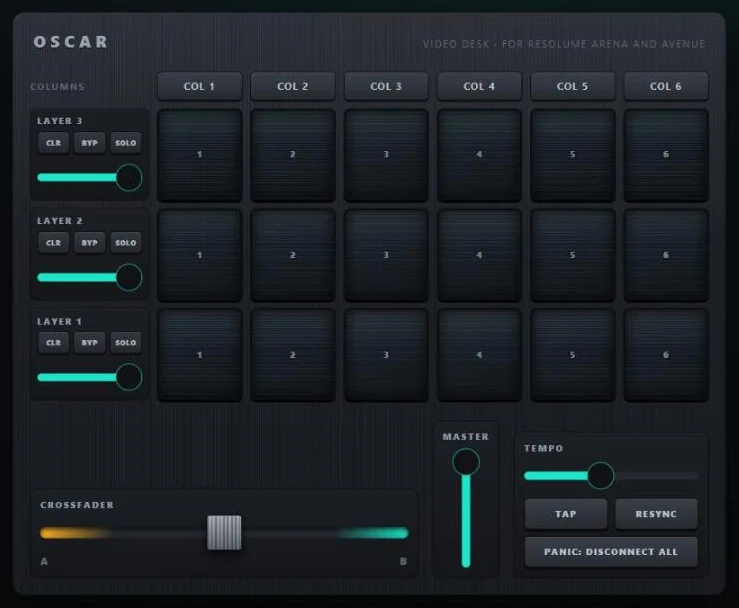
Task: Launch Layer 1 clip pad 3
Action: point(386,355)
